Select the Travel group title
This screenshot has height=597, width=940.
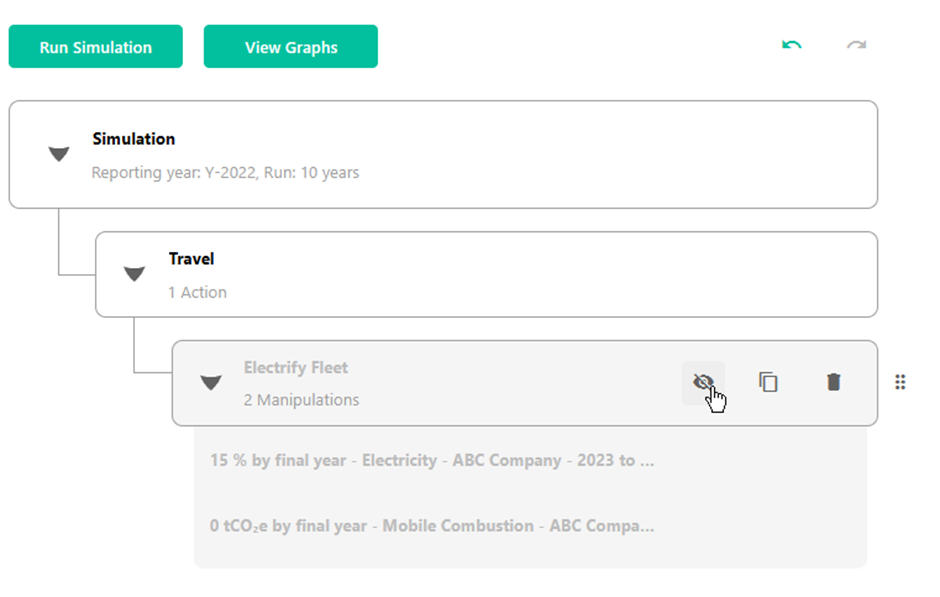(191, 259)
